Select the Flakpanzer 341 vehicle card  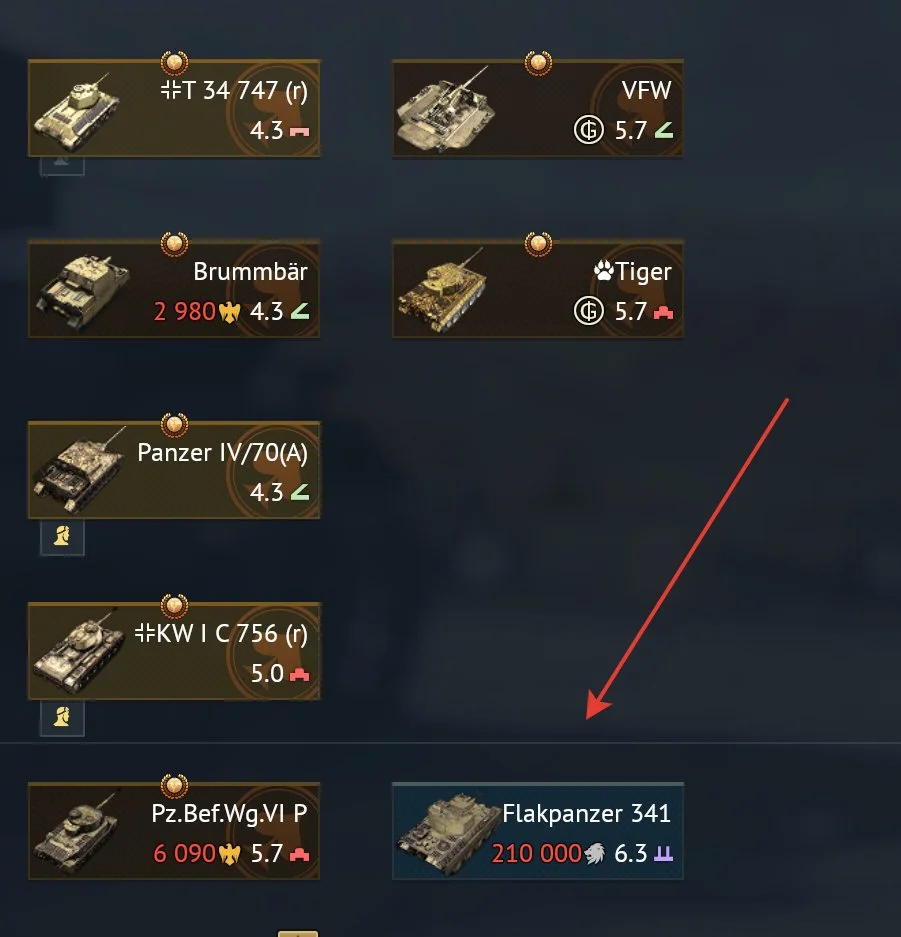(538, 831)
